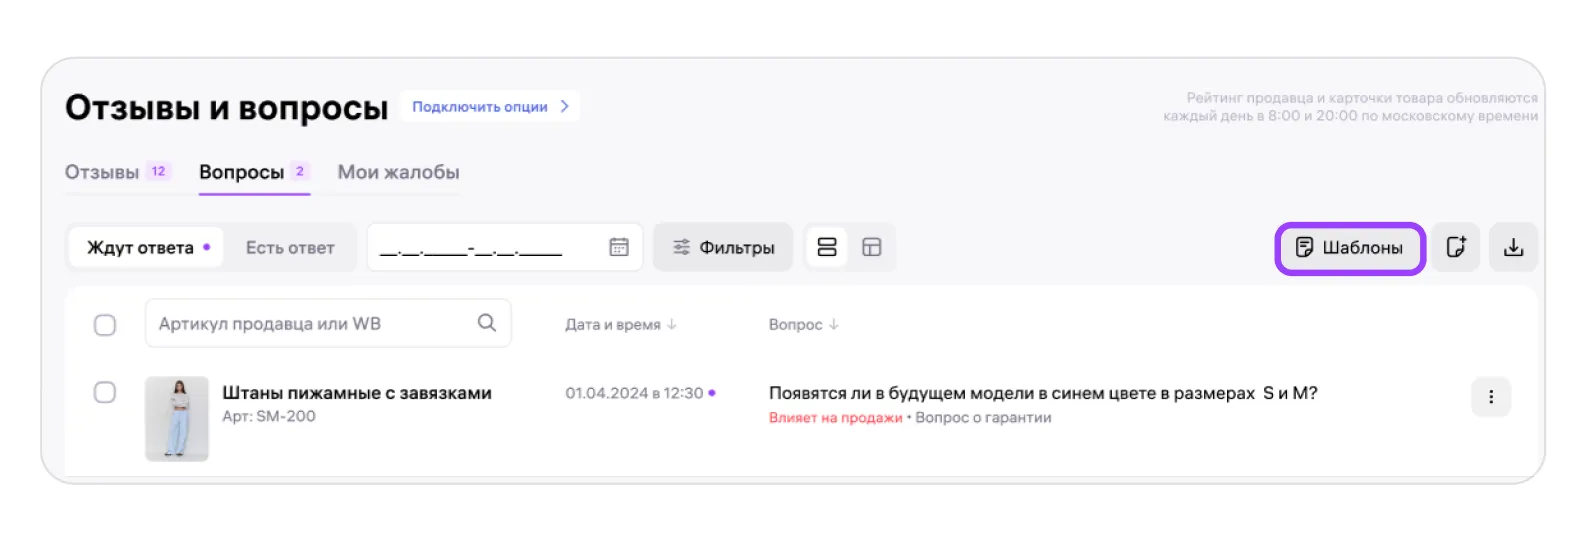This screenshot has width=1582, height=536.
Task: Select the Есть ответ toggle
Action: point(290,248)
